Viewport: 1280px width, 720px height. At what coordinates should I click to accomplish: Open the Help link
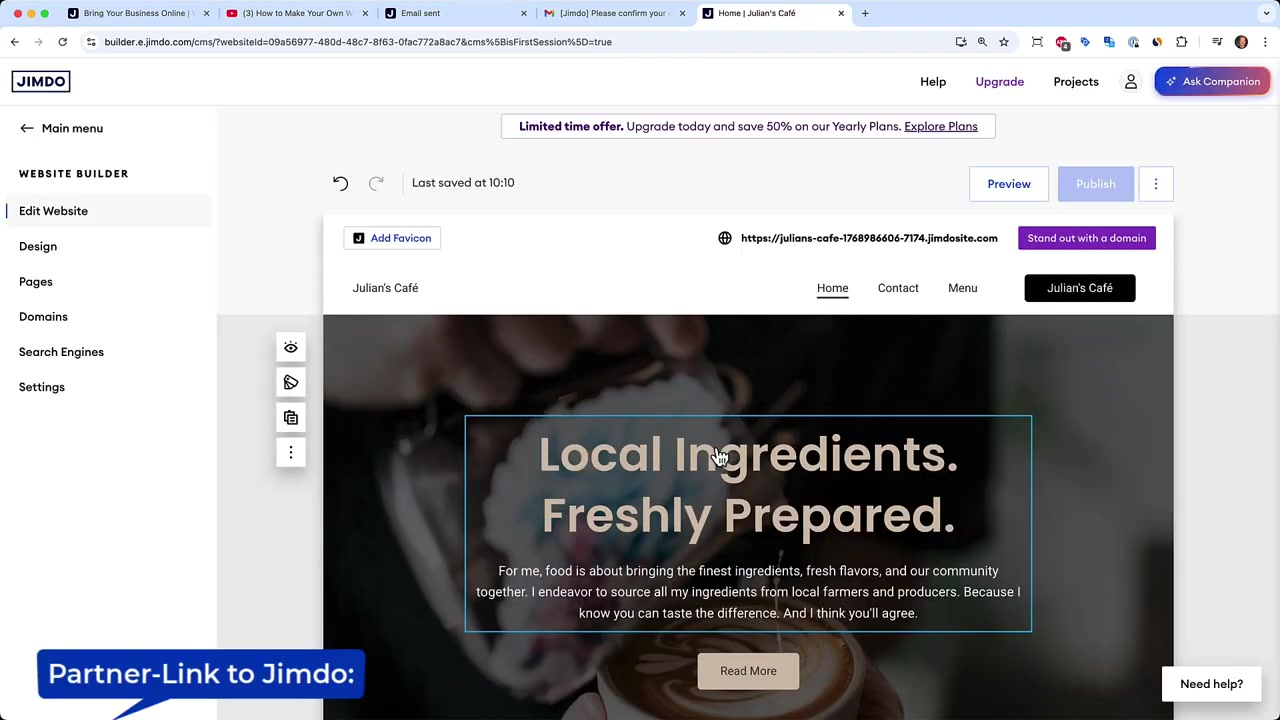tap(933, 82)
